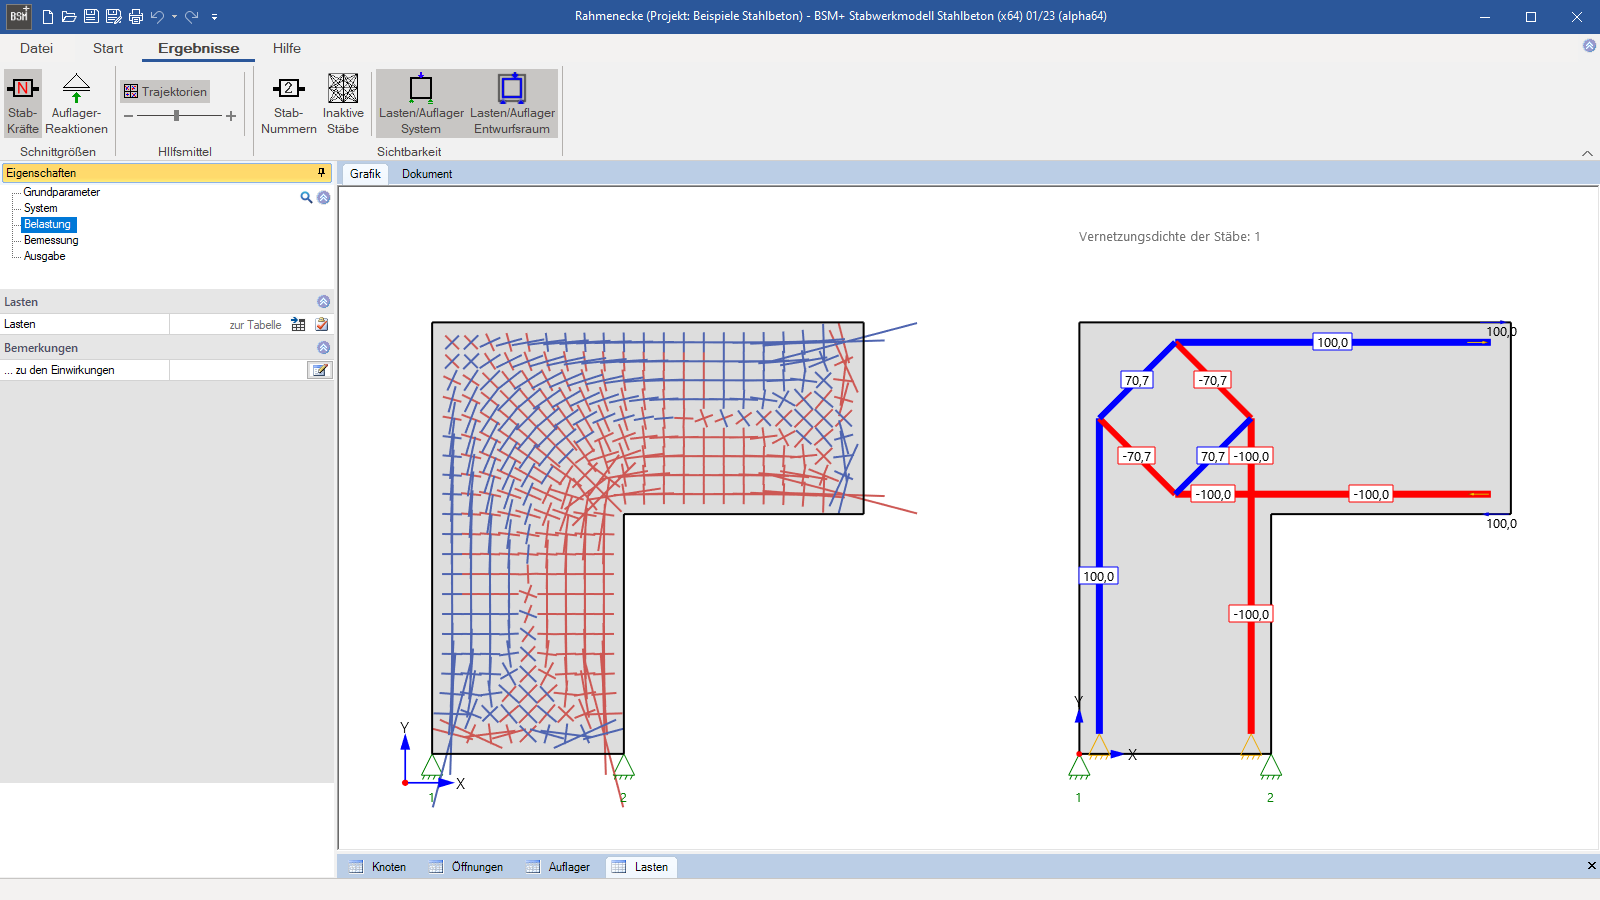
Task: Create a new document via quick access
Action: coord(47,16)
